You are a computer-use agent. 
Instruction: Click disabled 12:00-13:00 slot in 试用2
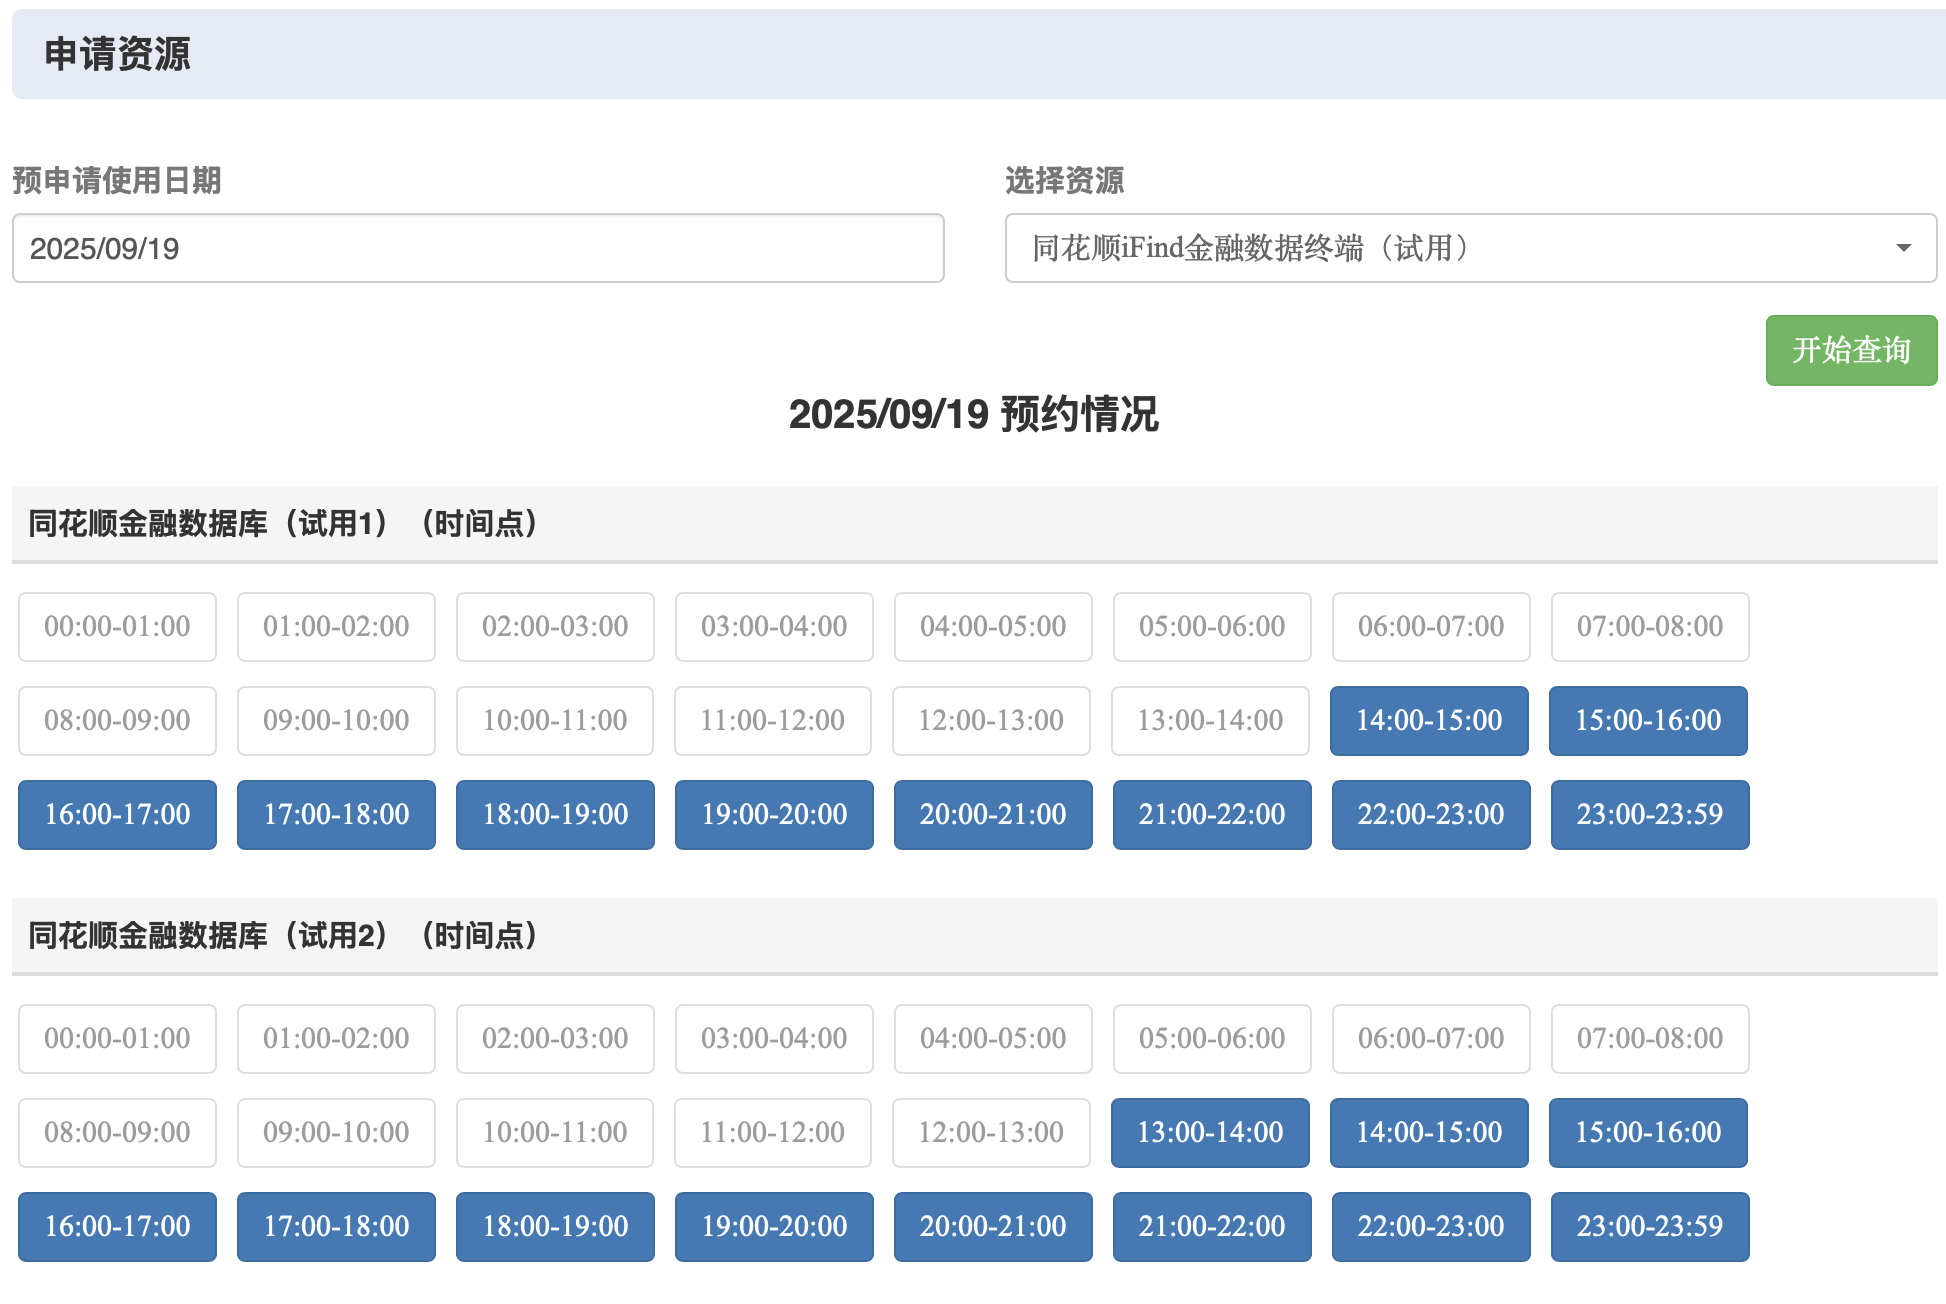tap(990, 1132)
